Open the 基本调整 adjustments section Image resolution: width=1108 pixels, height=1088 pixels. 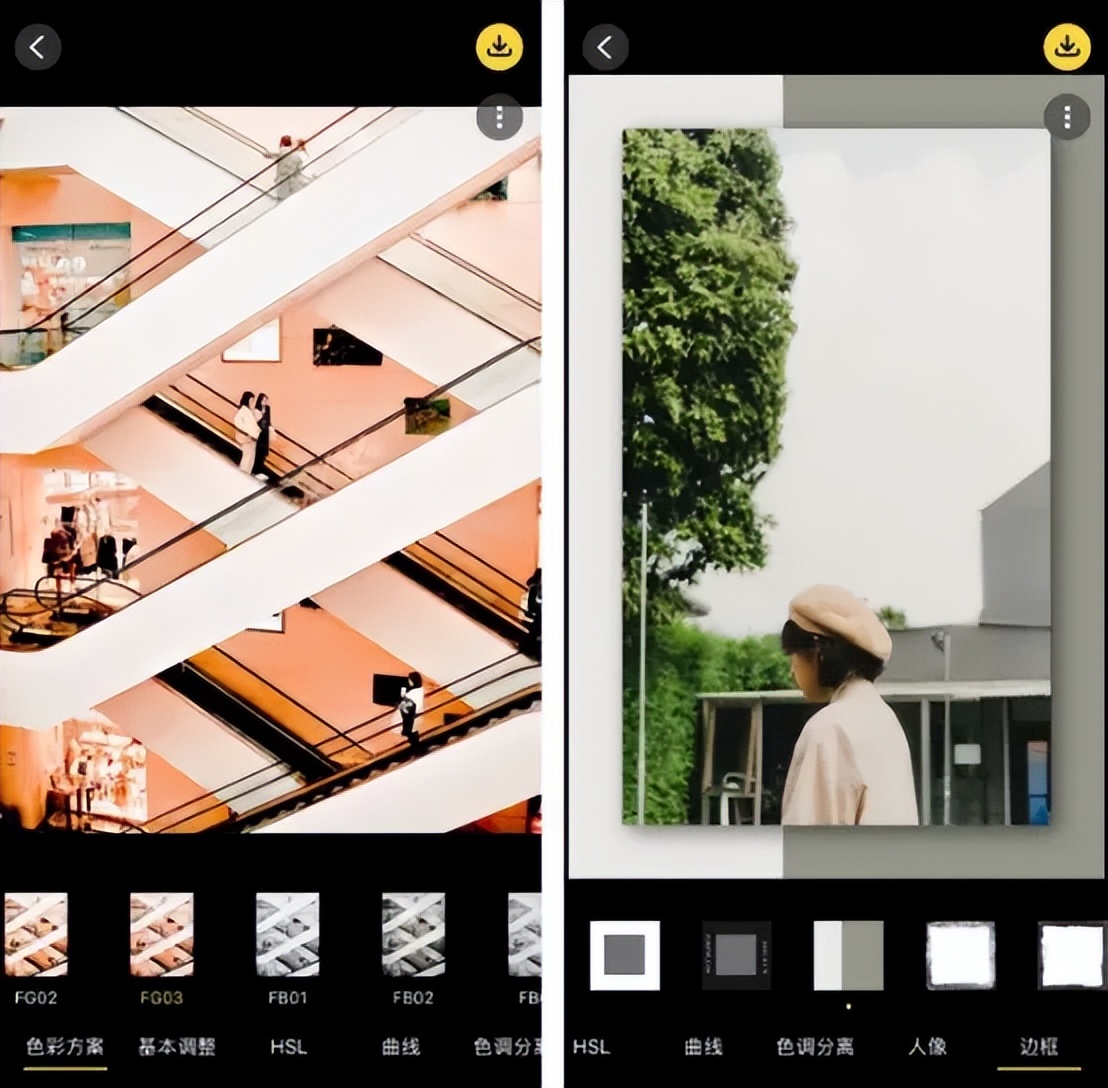click(x=176, y=1046)
